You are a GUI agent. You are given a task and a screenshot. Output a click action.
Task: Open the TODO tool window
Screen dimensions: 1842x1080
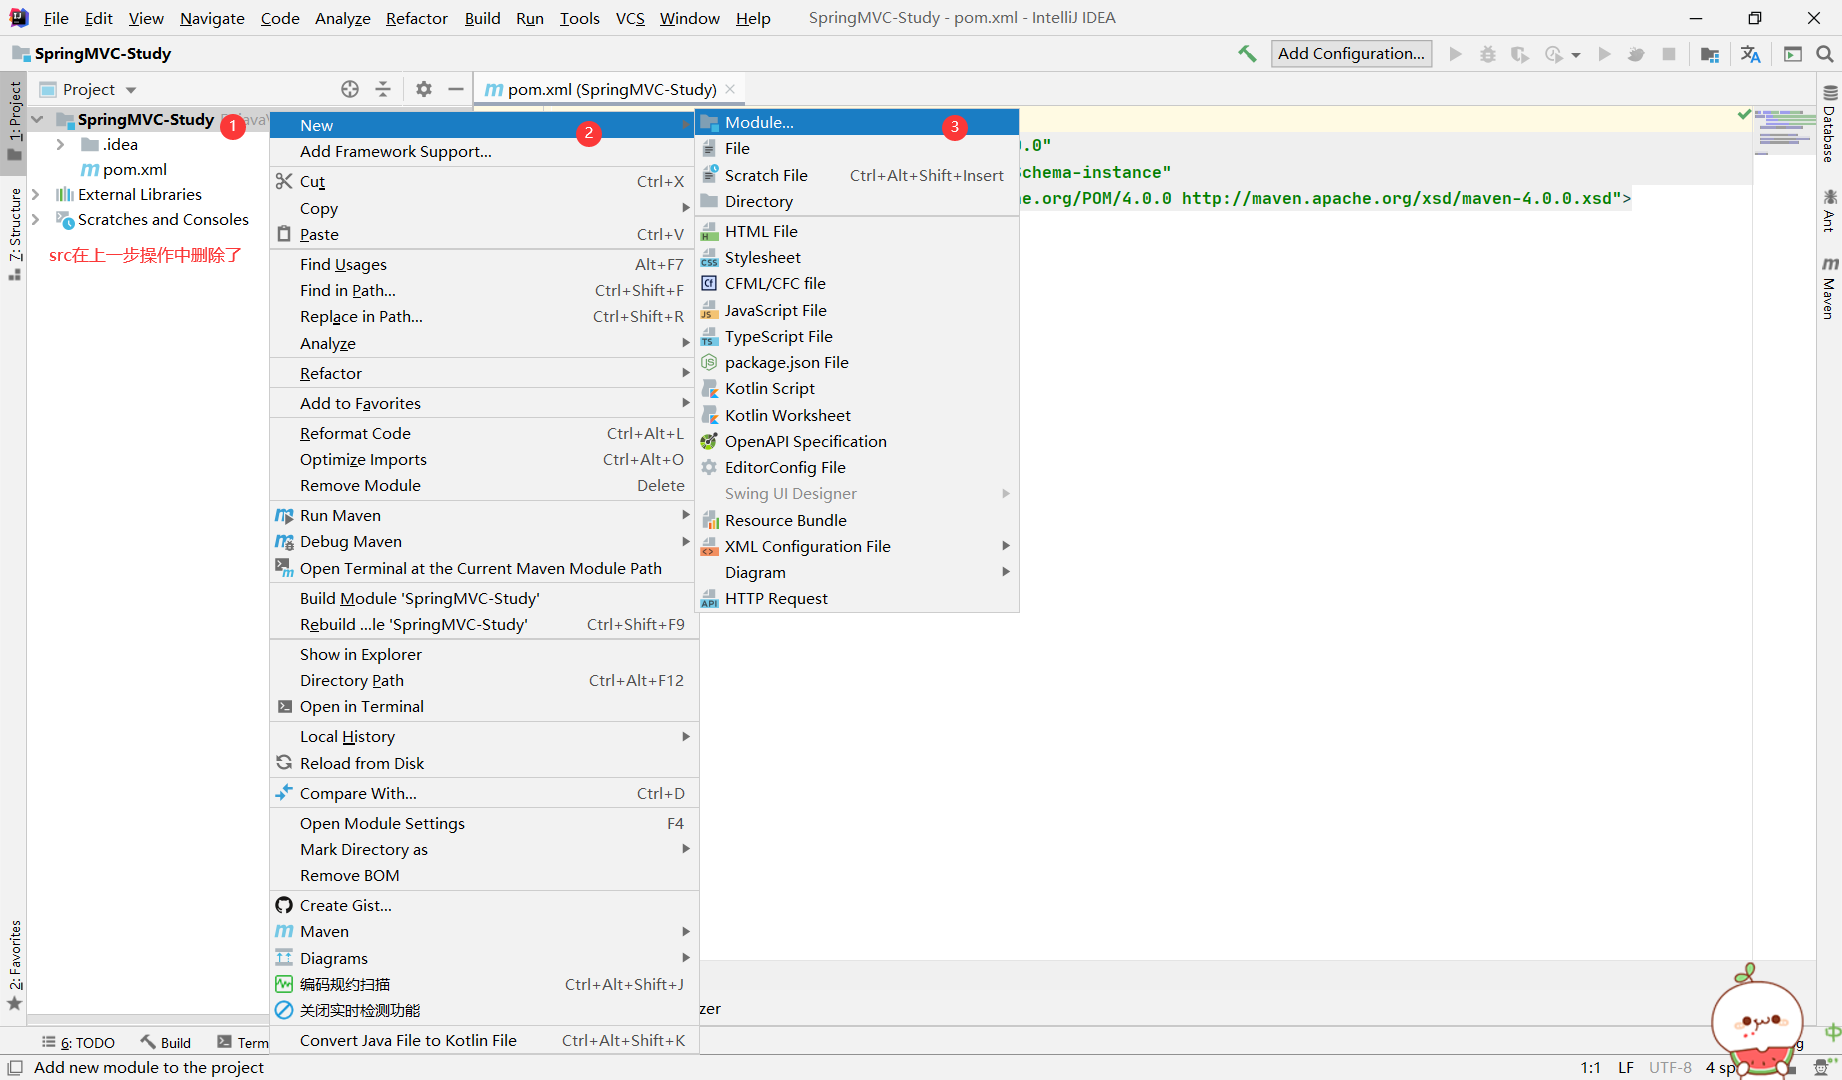[78, 1042]
